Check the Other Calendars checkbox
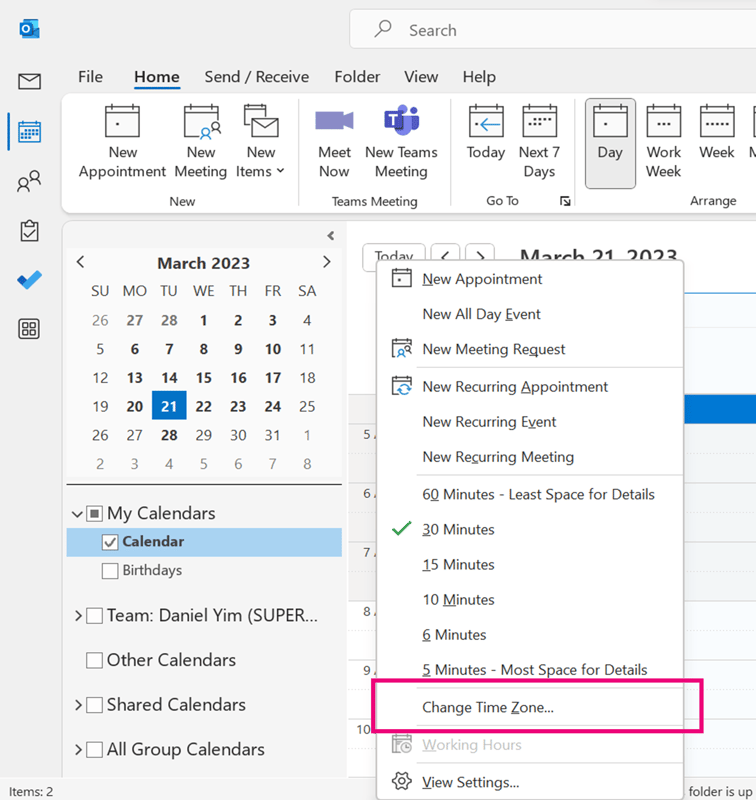The width and height of the screenshot is (756, 800). [95, 660]
